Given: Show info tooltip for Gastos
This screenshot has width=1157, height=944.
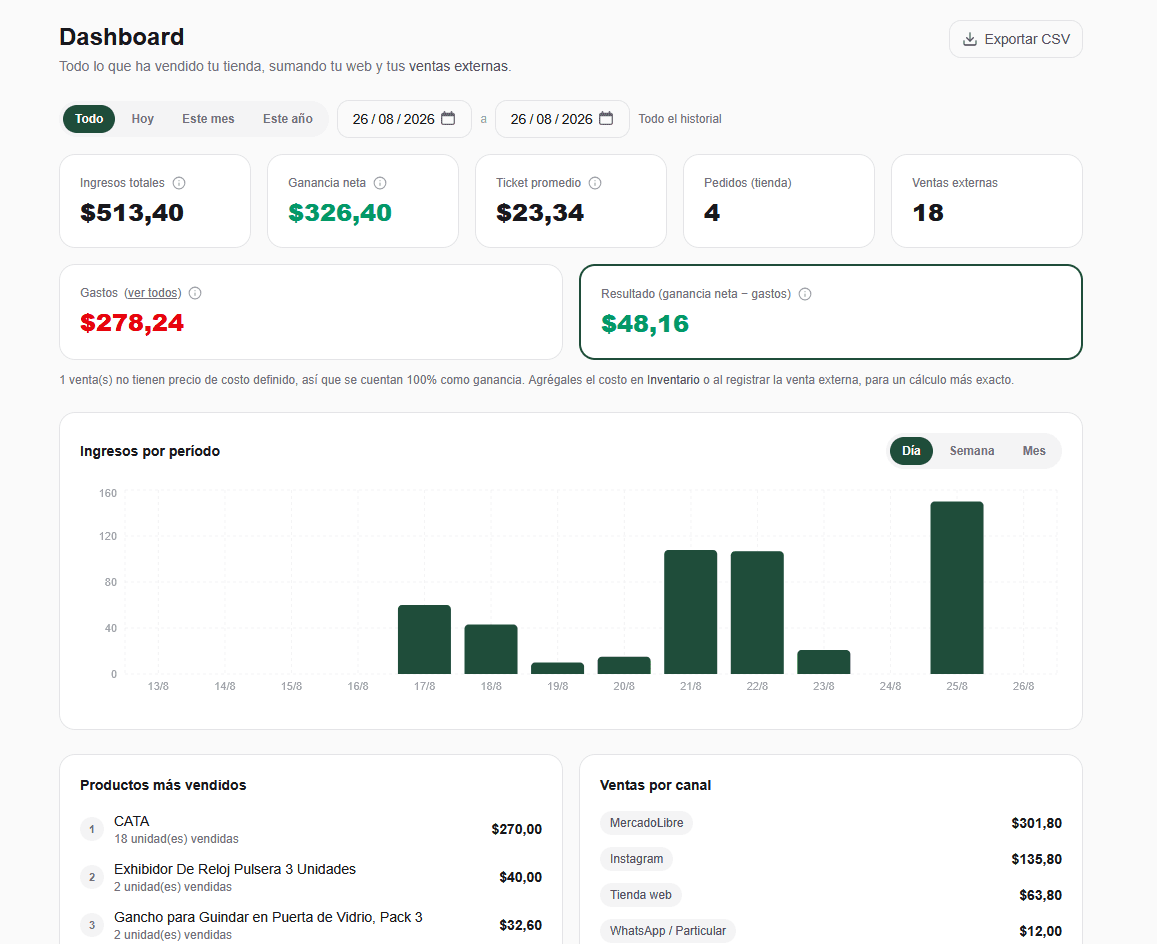Looking at the screenshot, I should [195, 293].
